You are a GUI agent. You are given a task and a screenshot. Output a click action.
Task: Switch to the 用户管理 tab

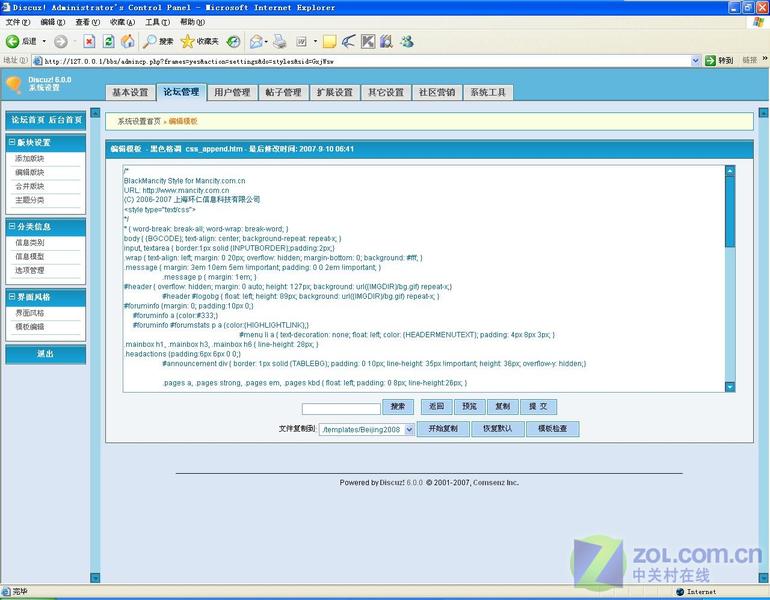232,92
